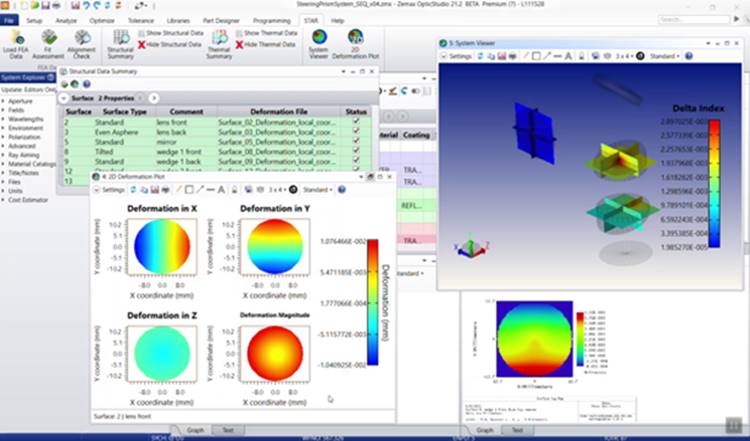
Task: Expand the Aperture node in System Explorer
Action: pyautogui.click(x=3, y=101)
